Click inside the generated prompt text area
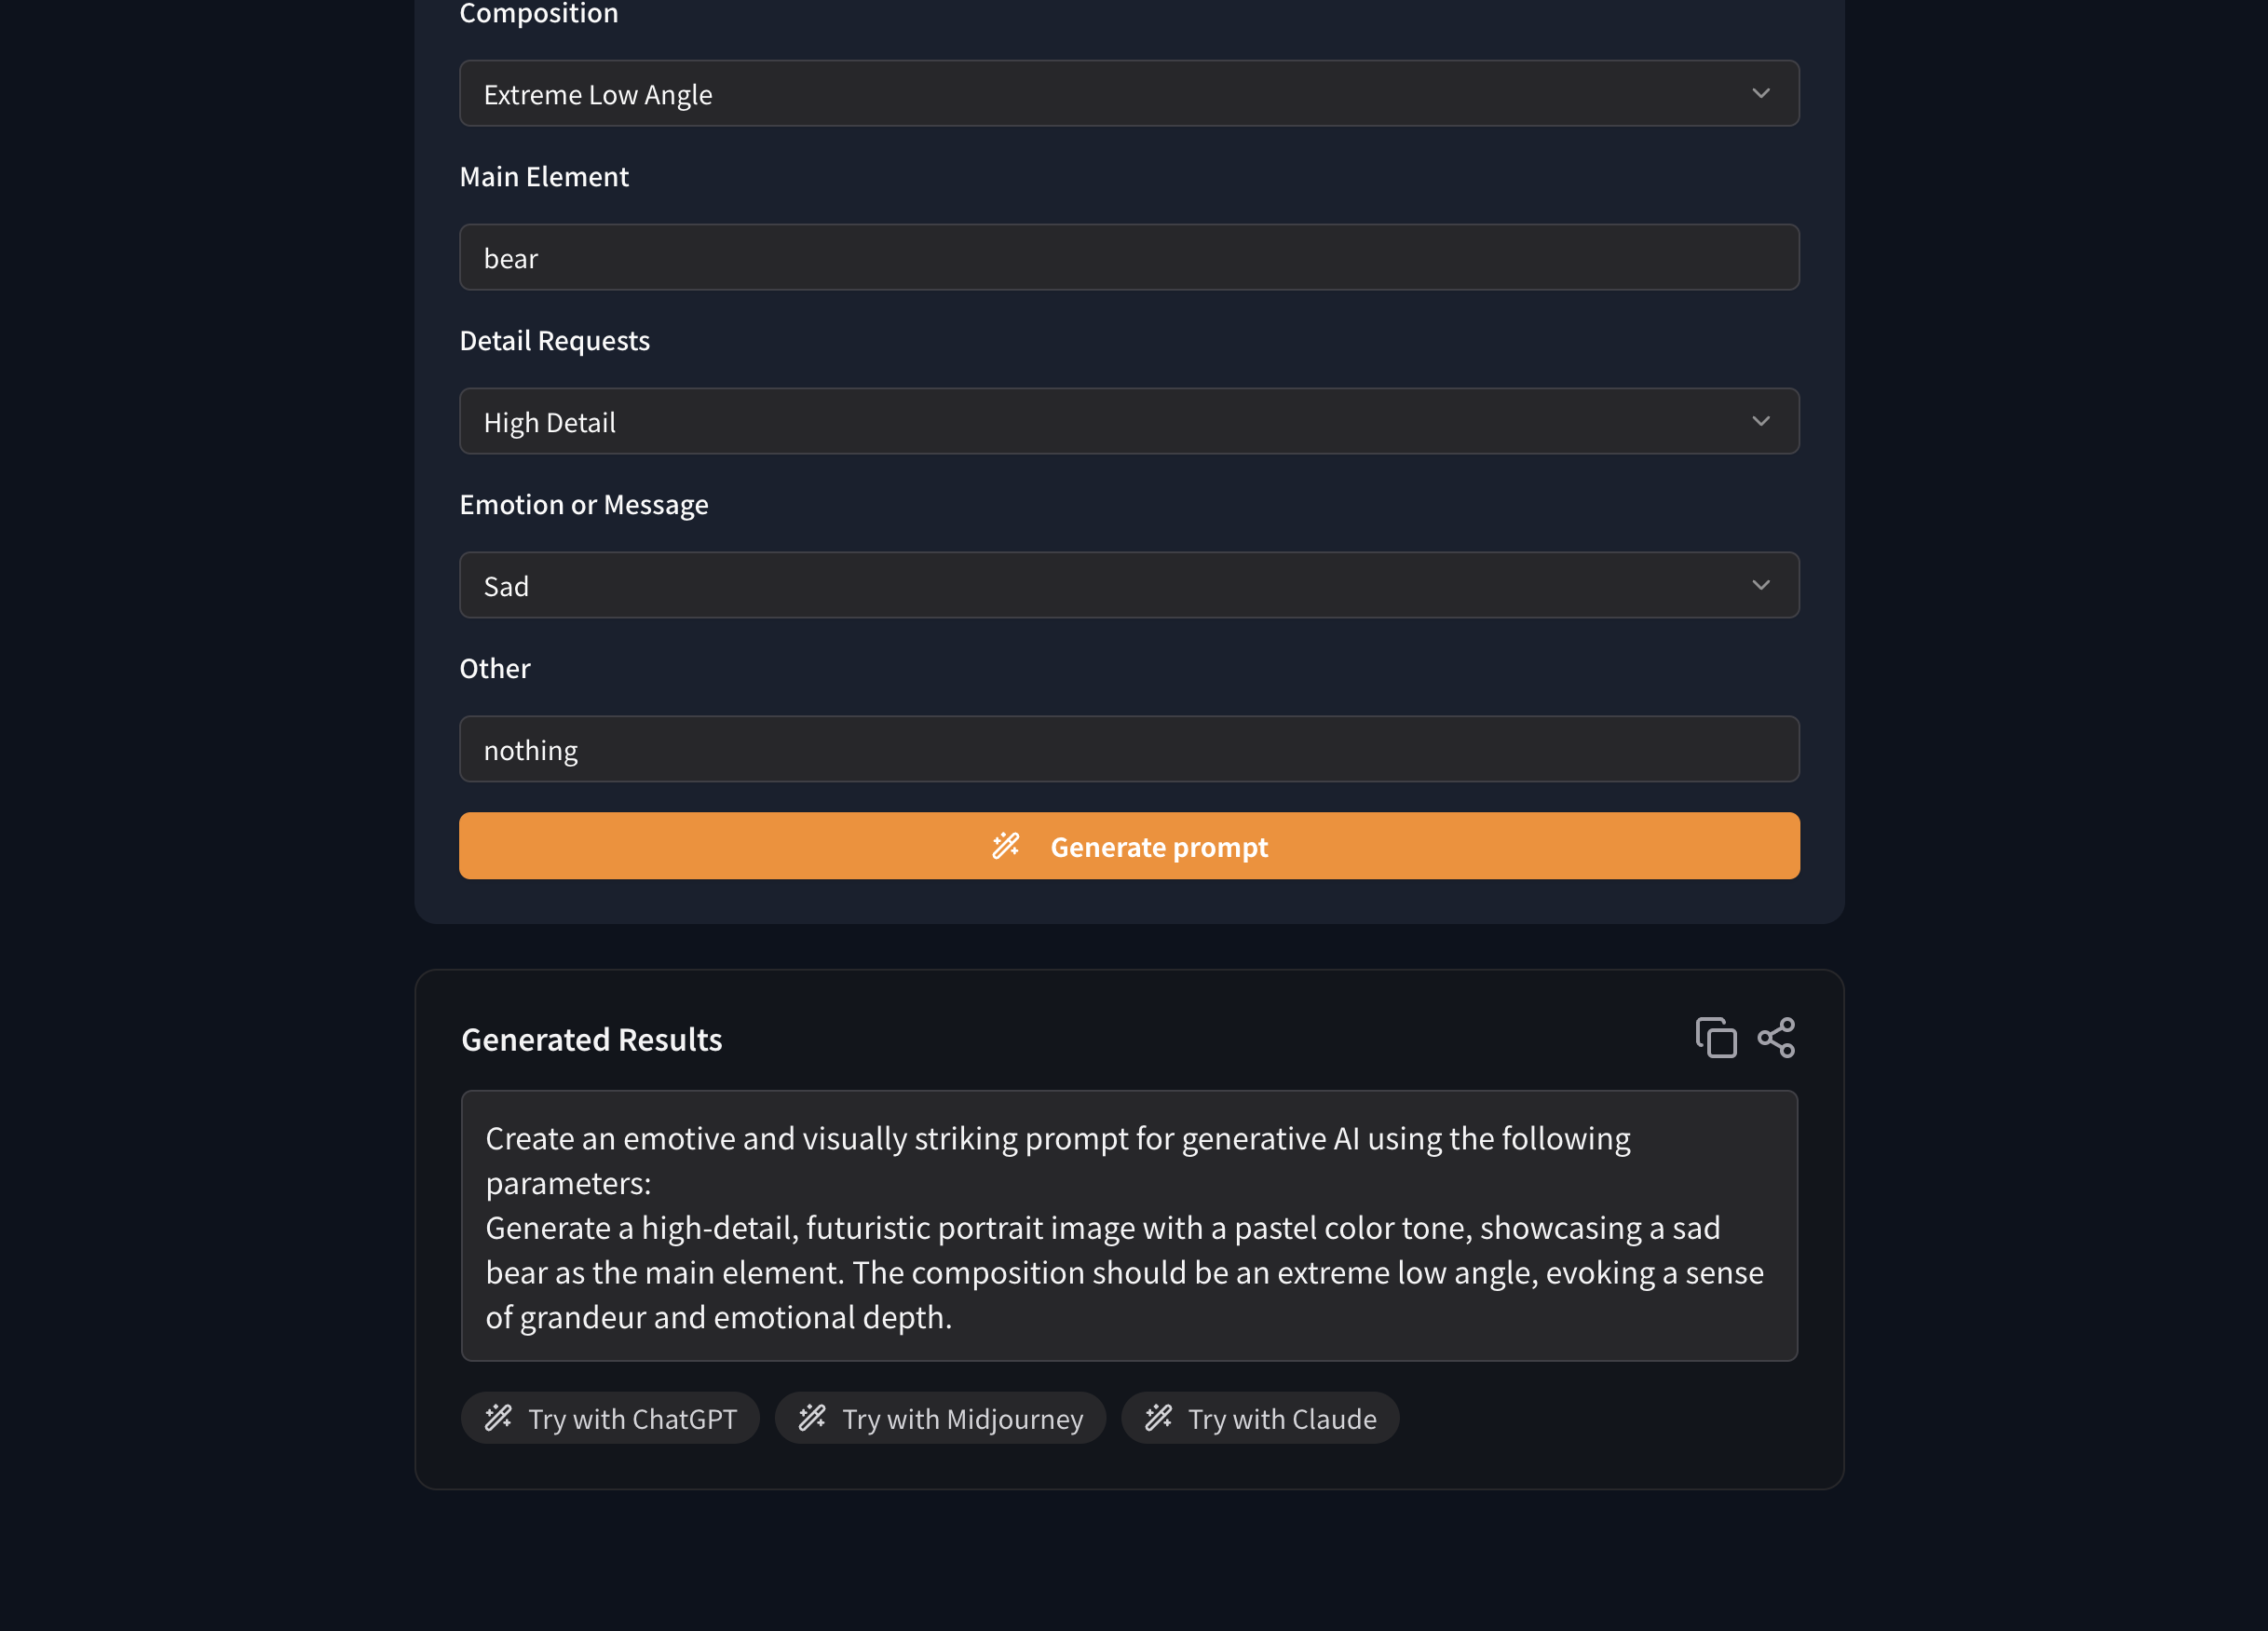This screenshot has height=1631, width=2268. tap(1129, 1226)
